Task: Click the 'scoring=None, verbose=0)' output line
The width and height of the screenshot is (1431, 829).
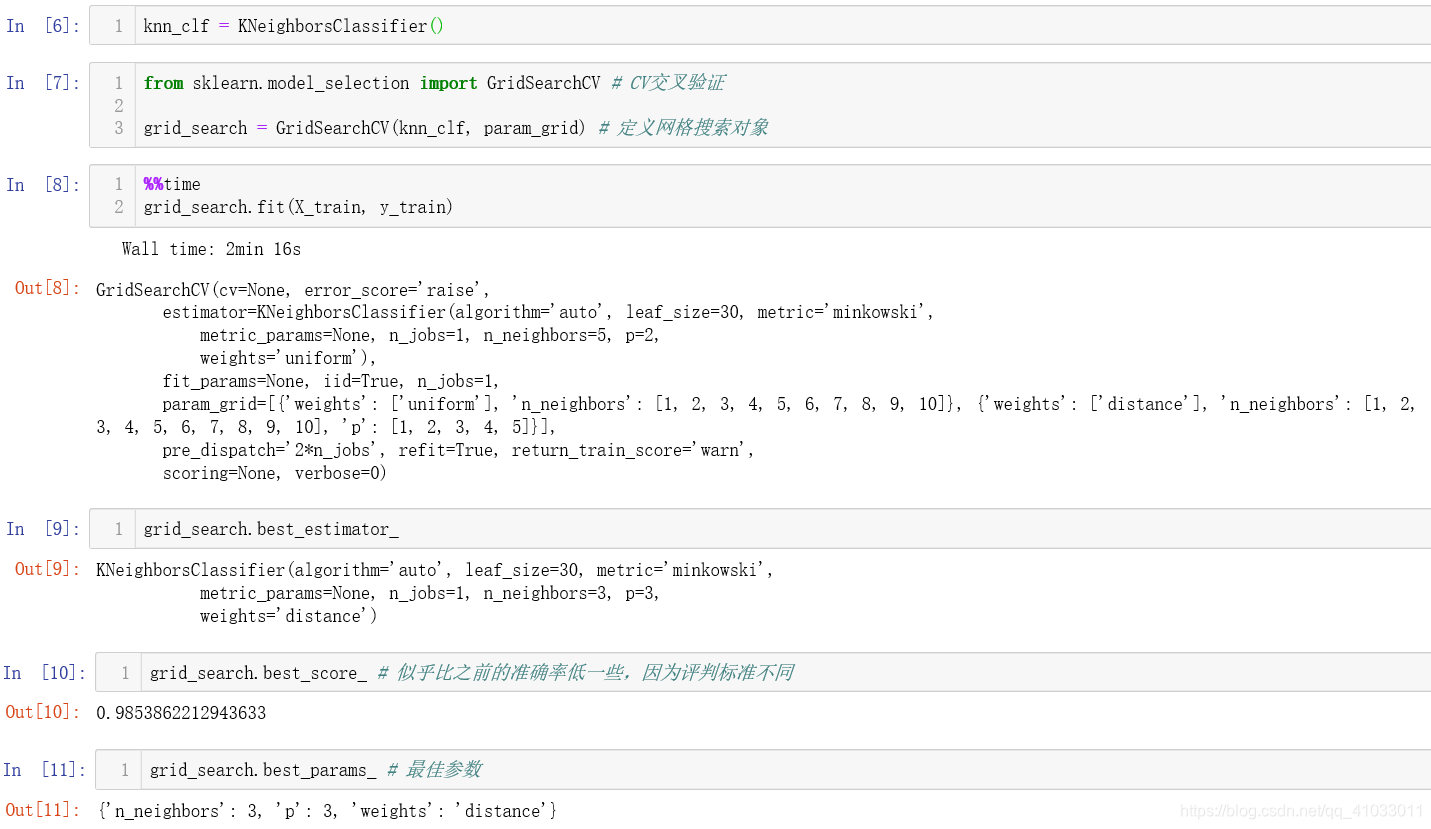Action: (275, 473)
